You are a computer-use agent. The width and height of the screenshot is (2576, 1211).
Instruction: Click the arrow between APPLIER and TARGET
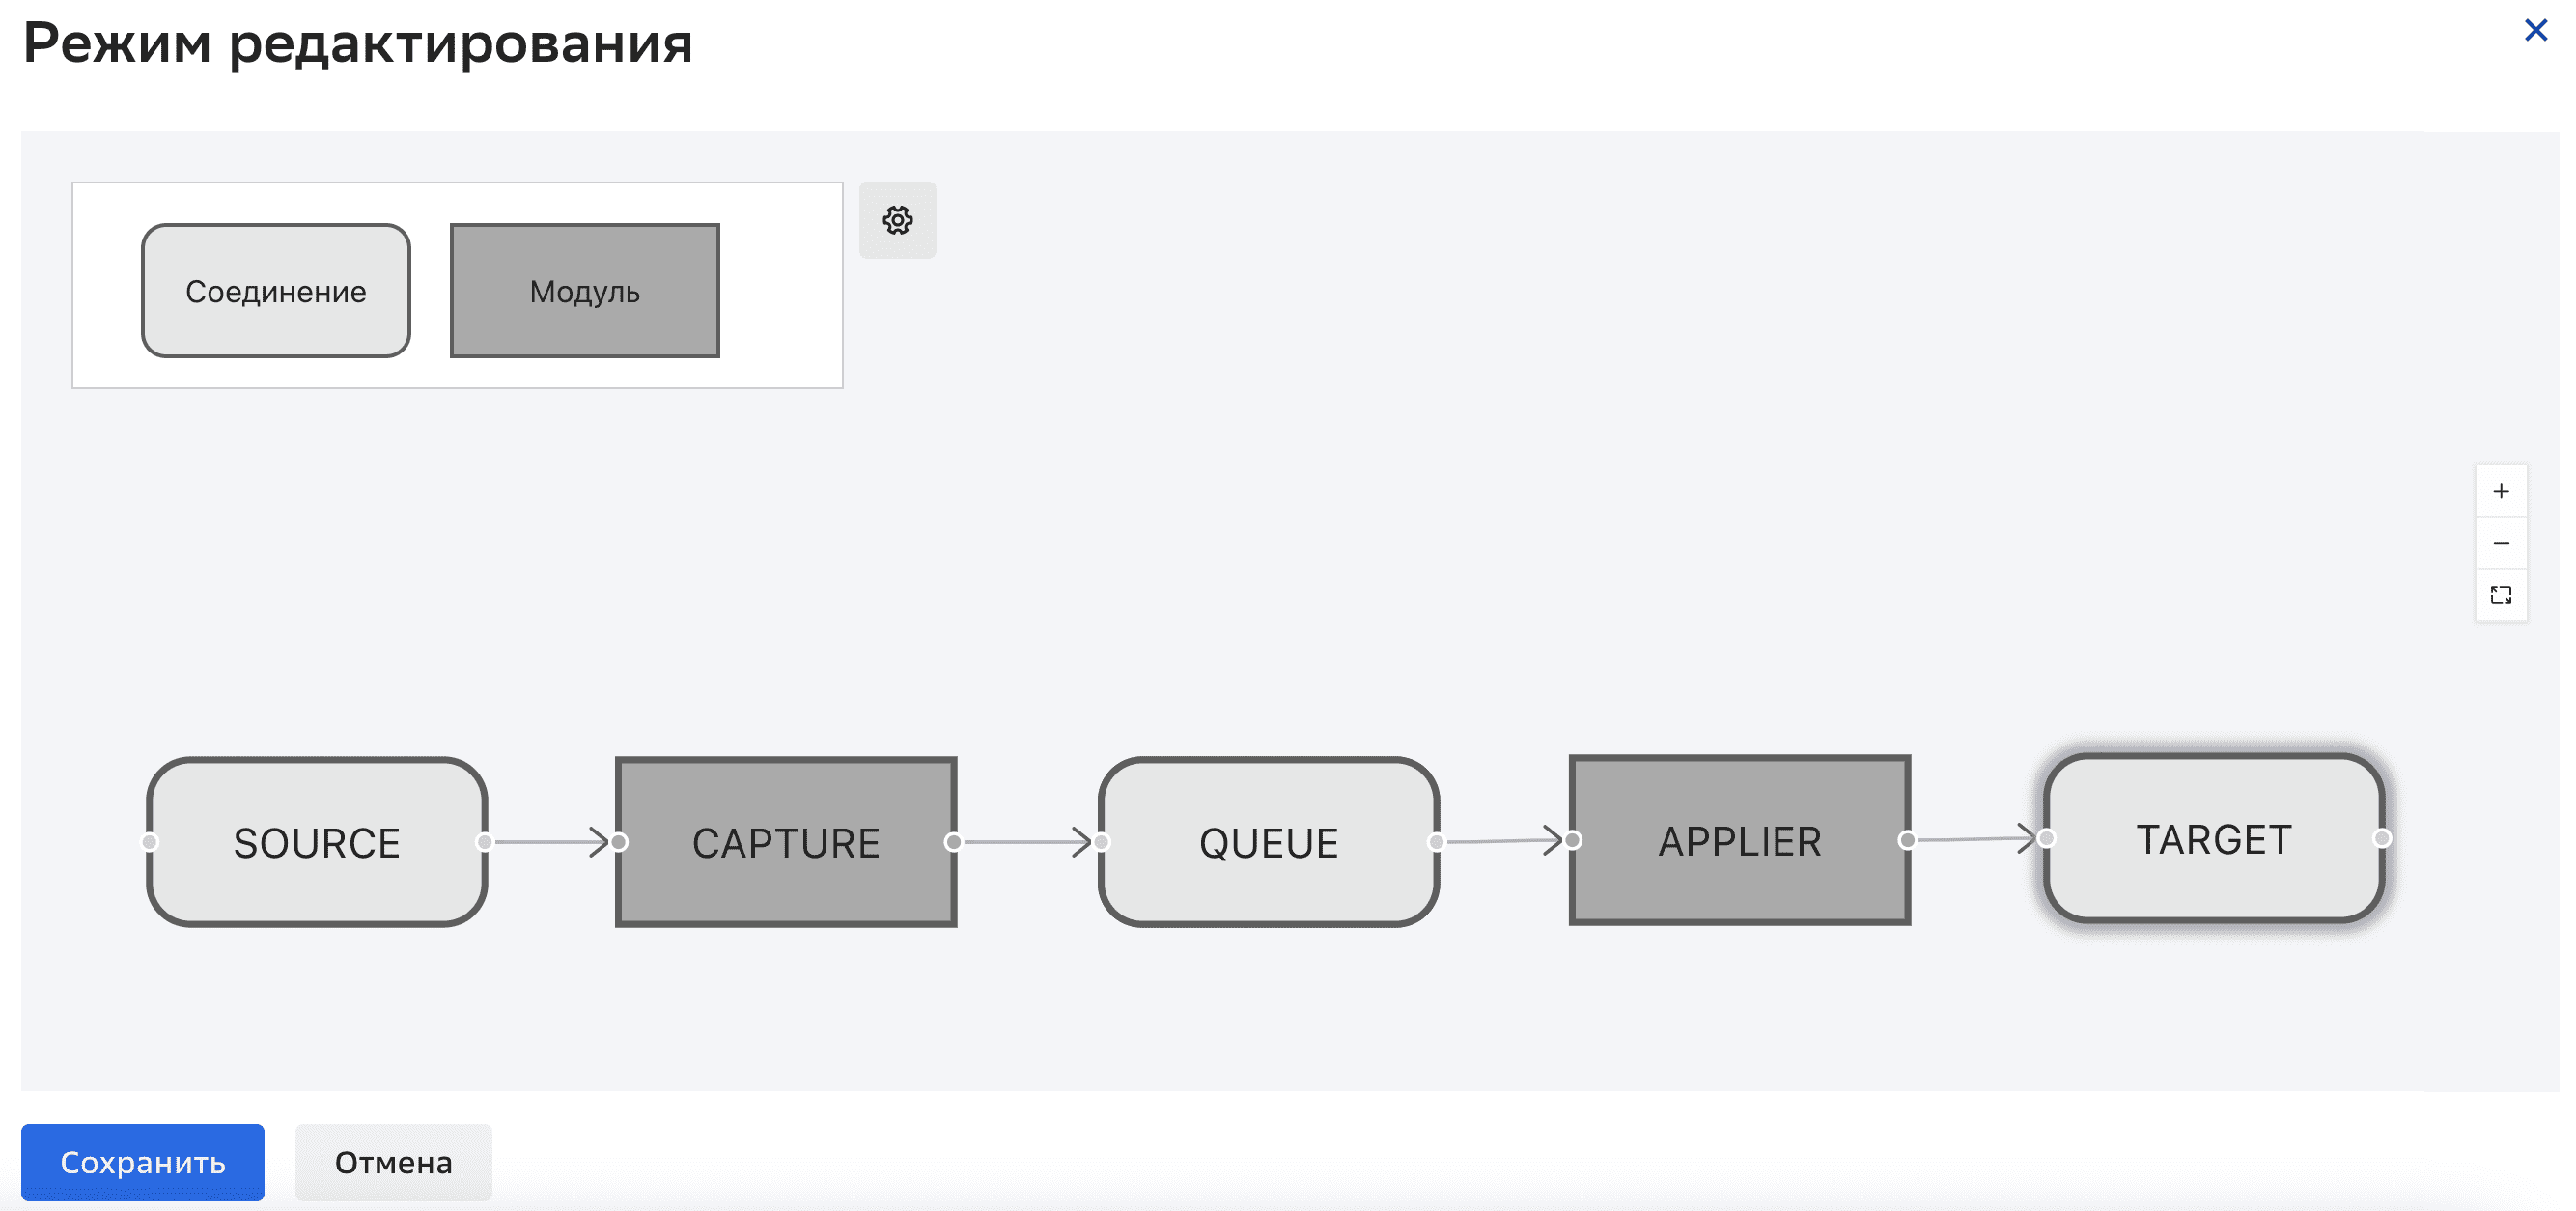(x=1975, y=839)
